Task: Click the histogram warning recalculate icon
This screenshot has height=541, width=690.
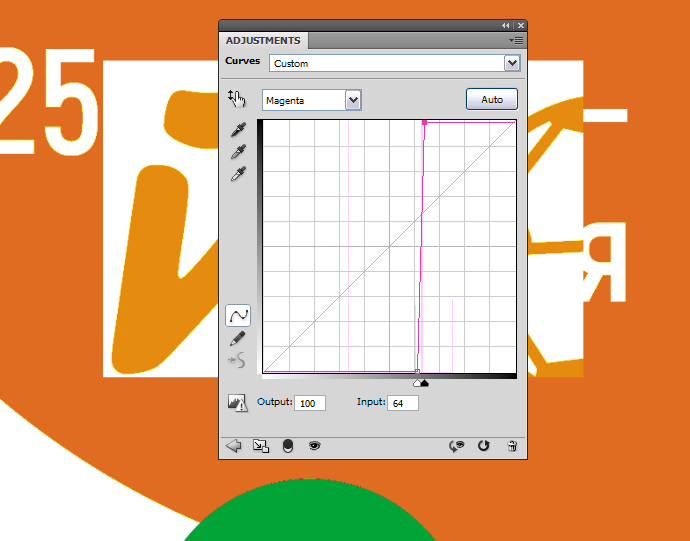Action: pyautogui.click(x=238, y=403)
